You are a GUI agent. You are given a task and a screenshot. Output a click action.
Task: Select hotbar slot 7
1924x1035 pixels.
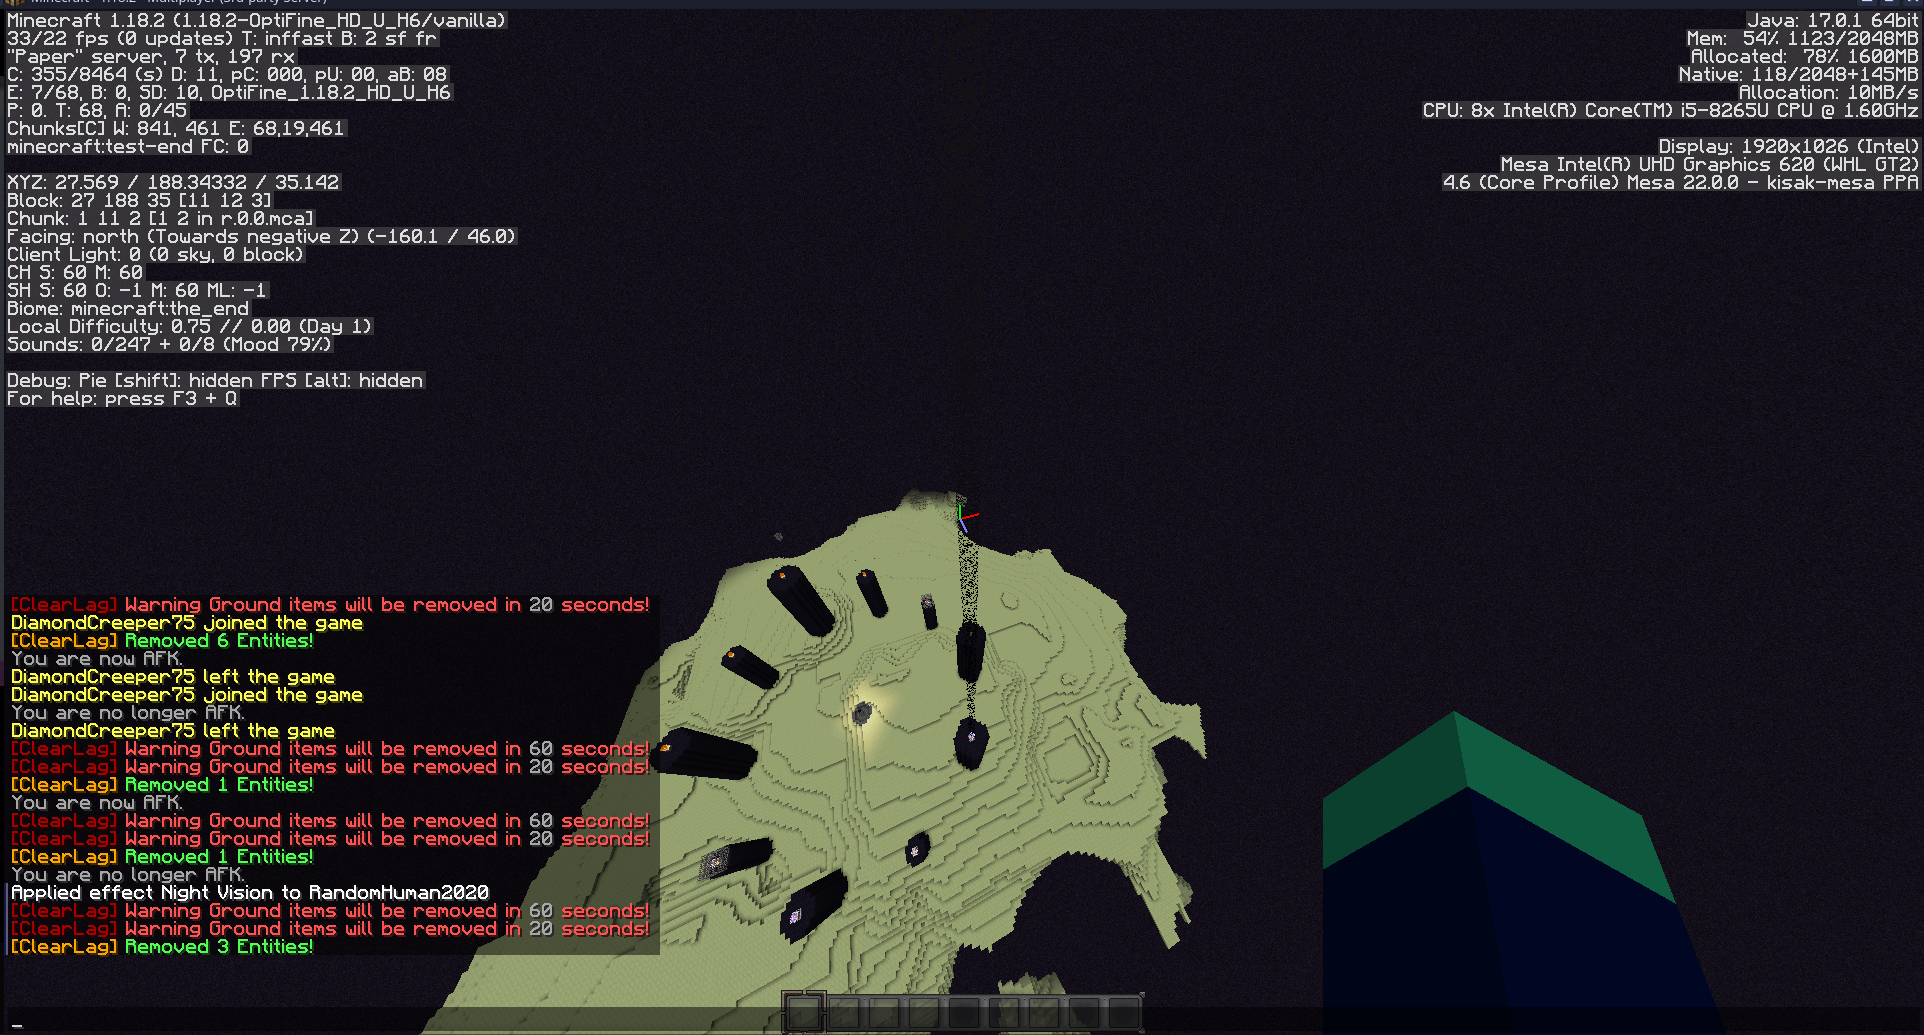pos(1044,1013)
